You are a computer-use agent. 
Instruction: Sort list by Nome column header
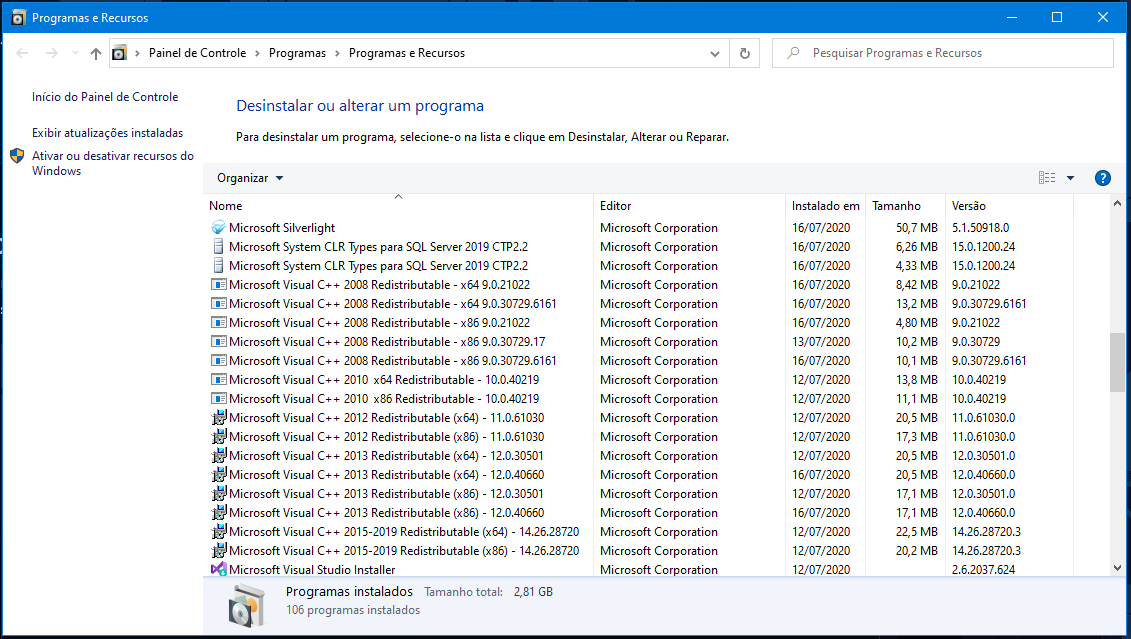(x=400, y=206)
